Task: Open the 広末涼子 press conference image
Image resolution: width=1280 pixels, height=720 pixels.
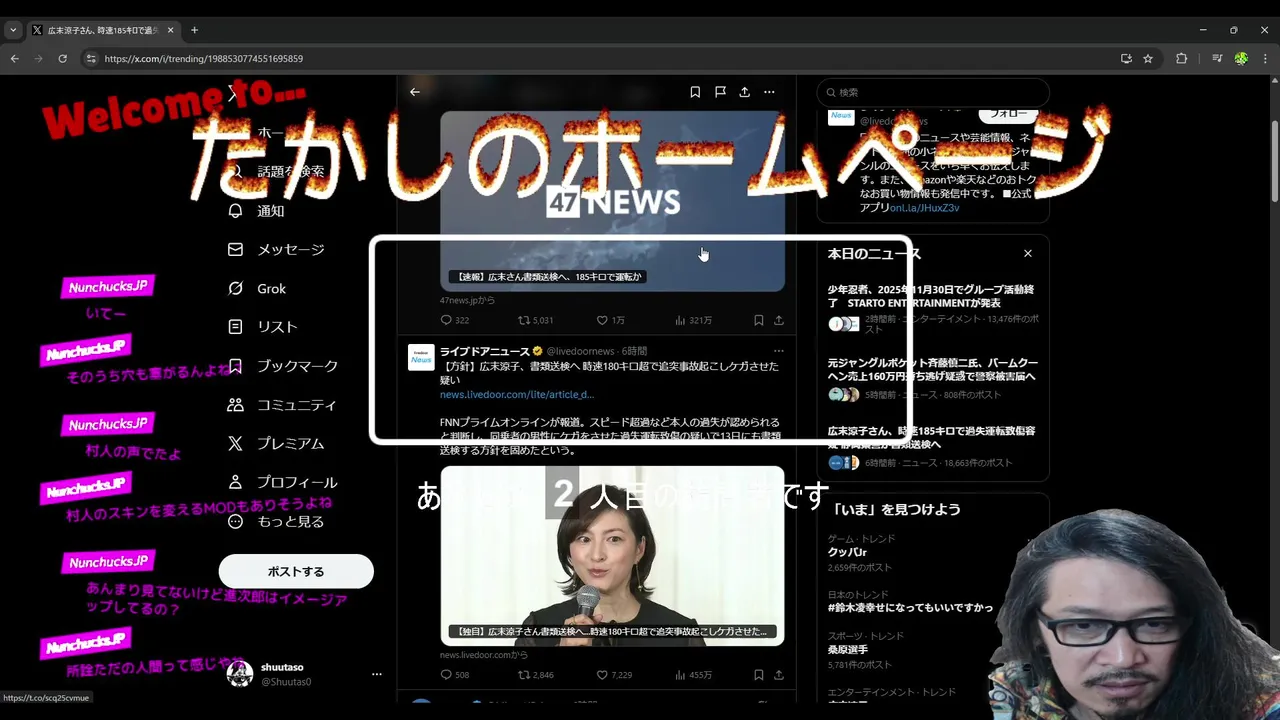Action: (612, 555)
